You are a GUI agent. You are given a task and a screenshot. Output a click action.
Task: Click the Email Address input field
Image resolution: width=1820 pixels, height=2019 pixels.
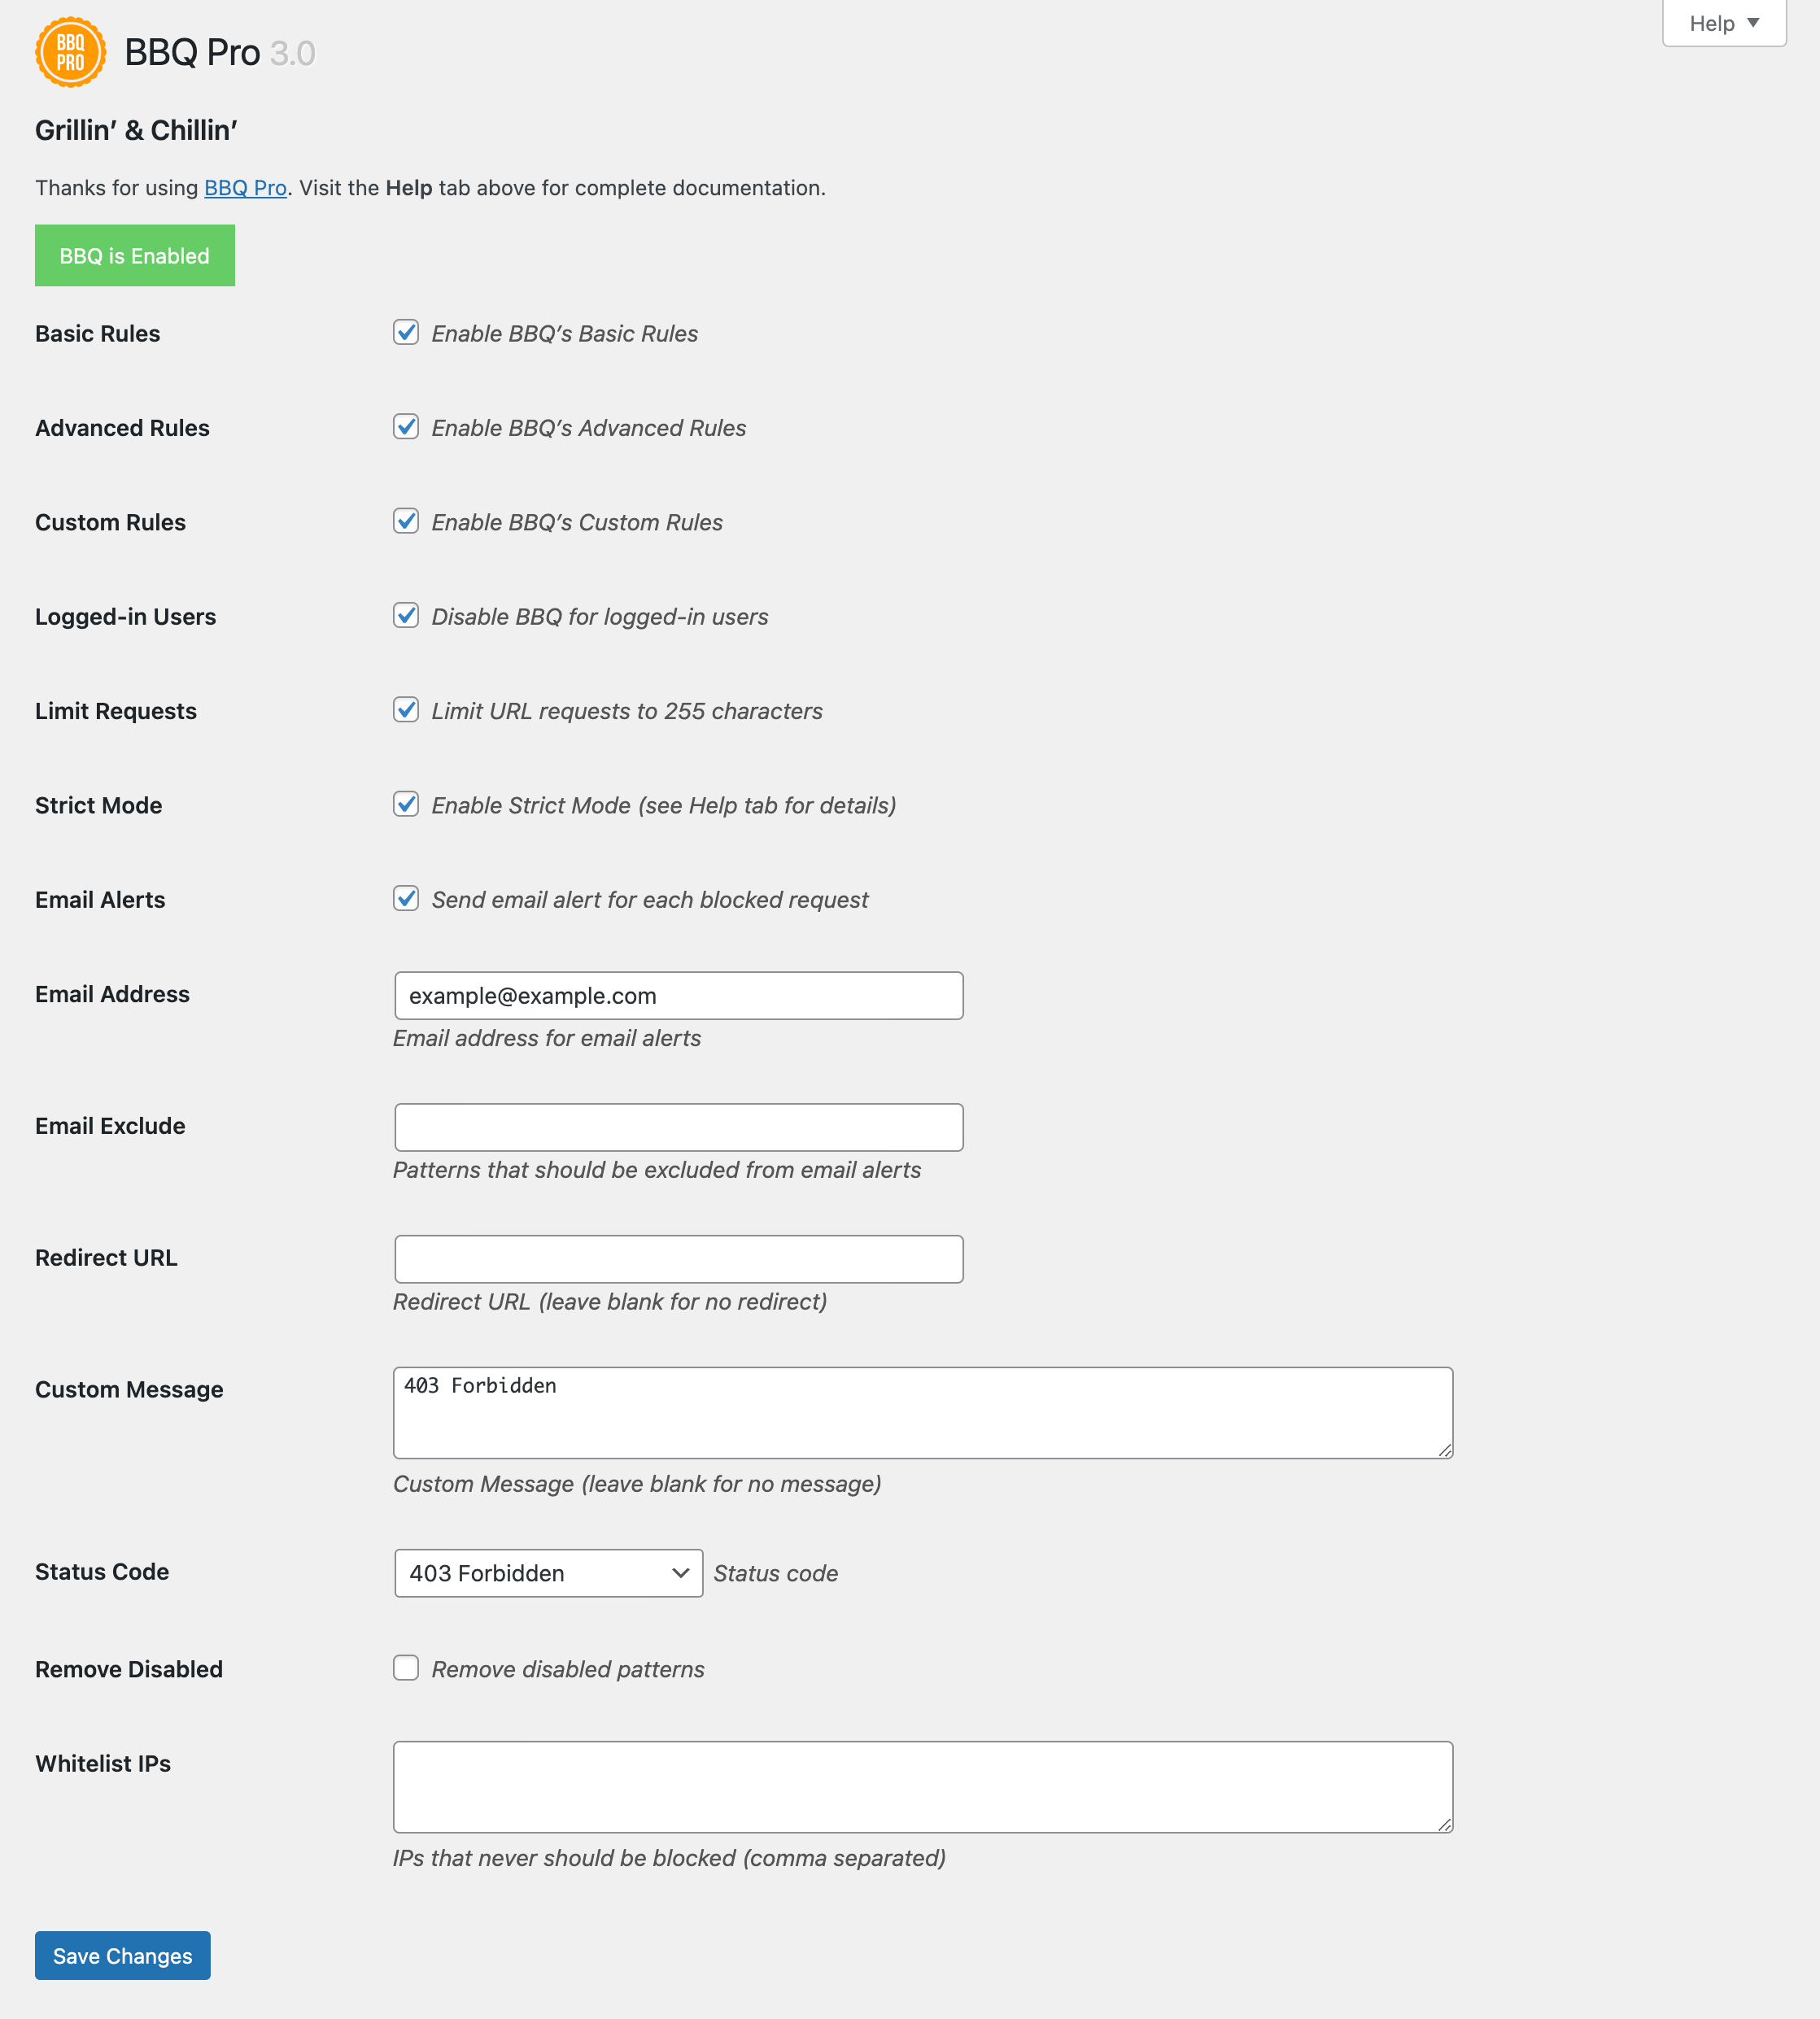679,995
